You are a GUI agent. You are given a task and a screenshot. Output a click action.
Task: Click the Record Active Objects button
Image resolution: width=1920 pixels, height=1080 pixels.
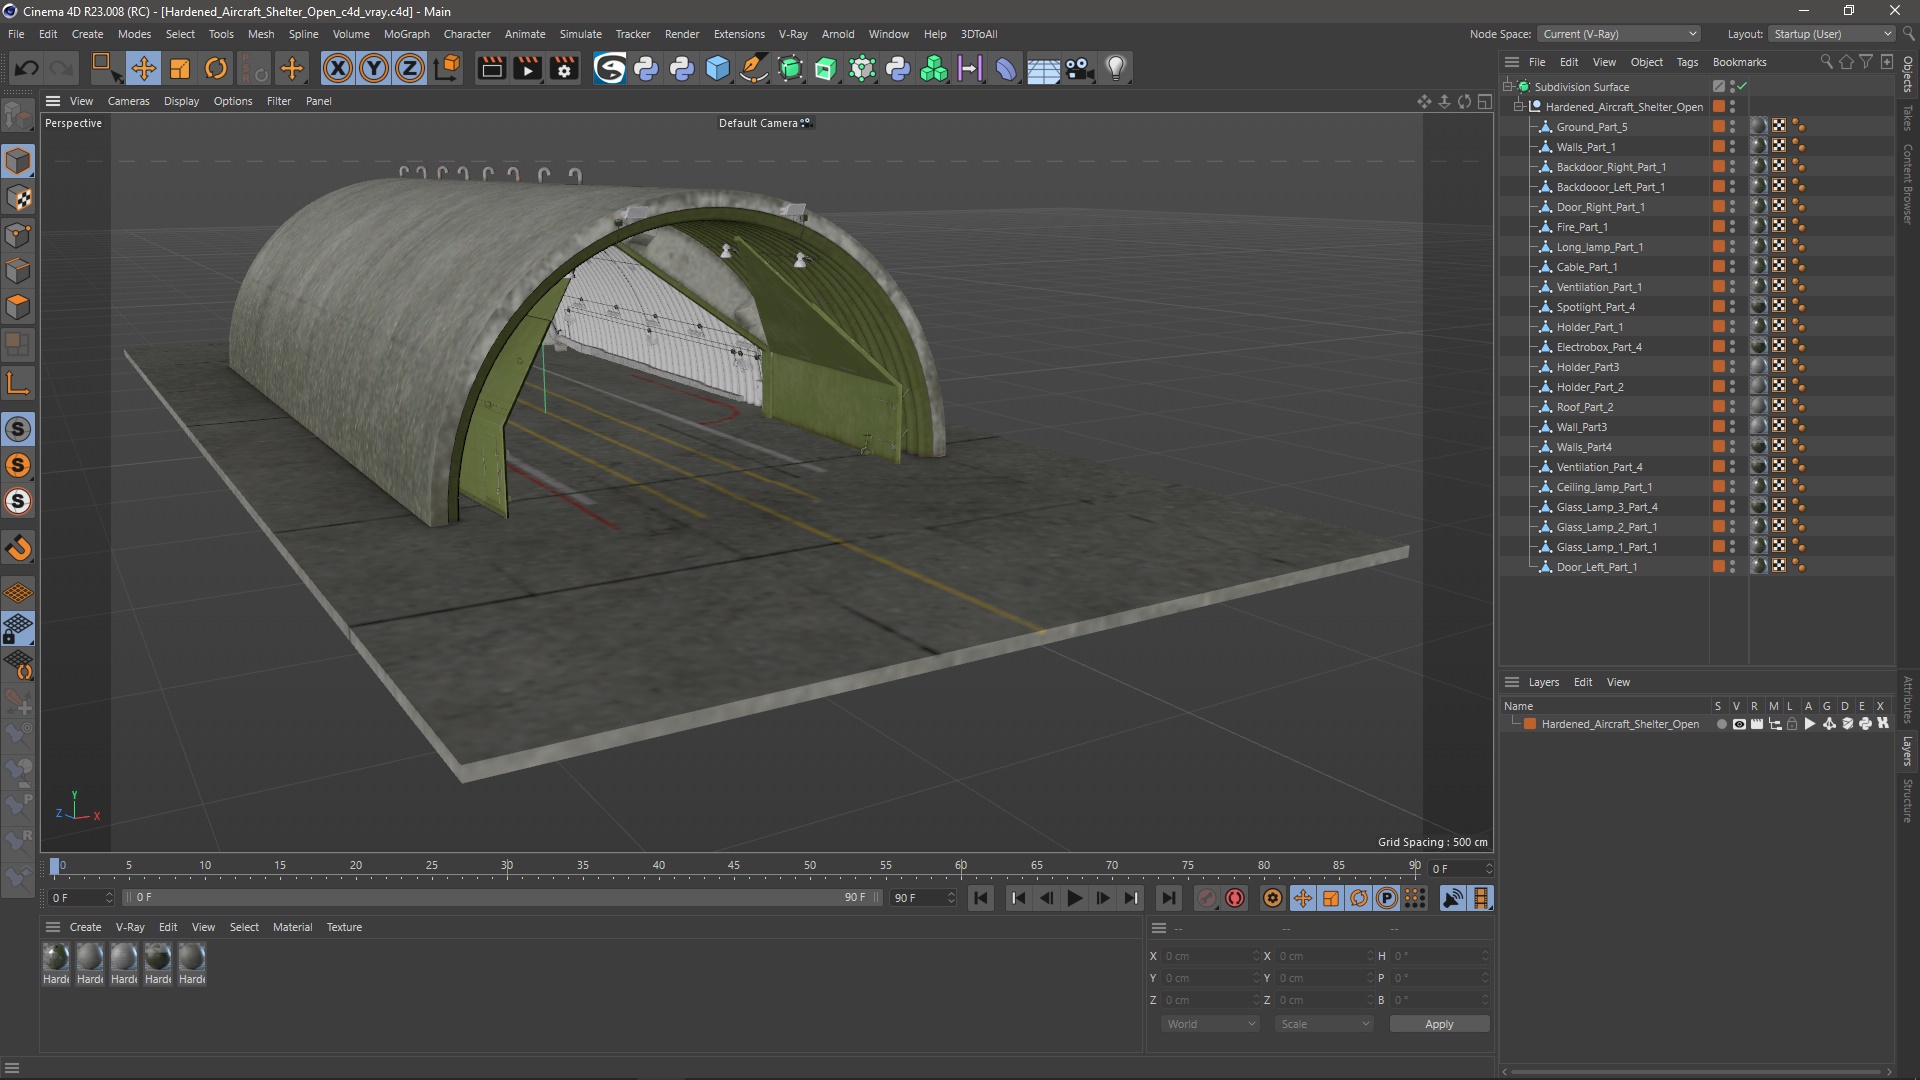1207,898
